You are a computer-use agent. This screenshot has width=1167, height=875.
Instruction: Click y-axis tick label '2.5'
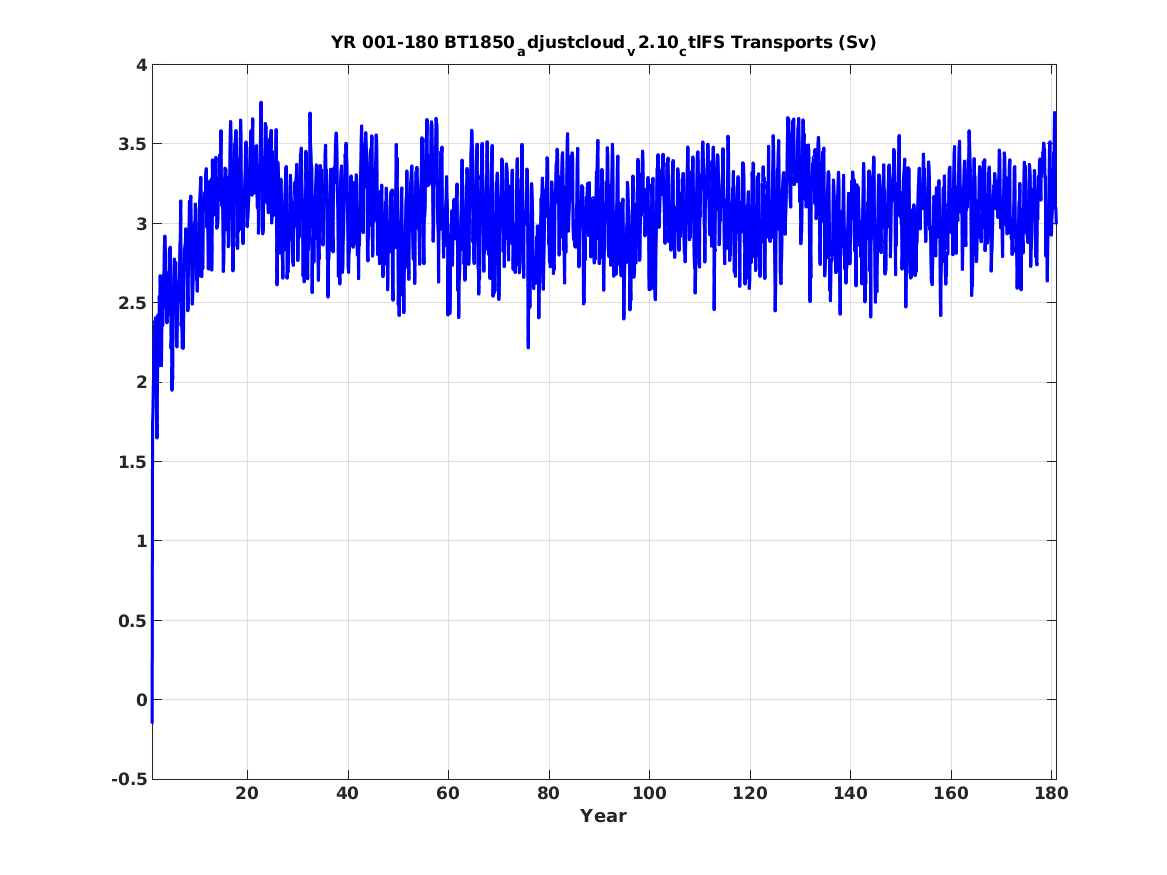(132, 303)
